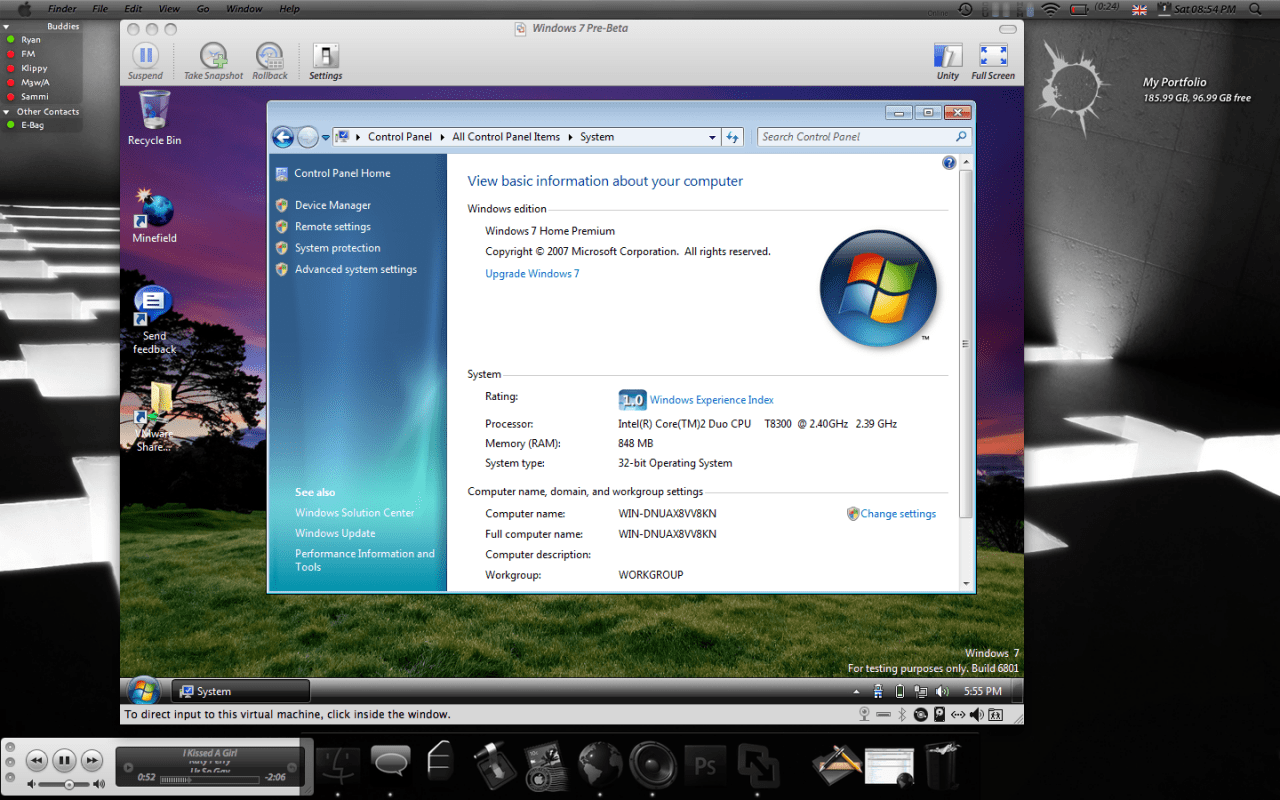Image resolution: width=1280 pixels, height=800 pixels.
Task: Open Finder from the Dock
Action: coord(337,767)
